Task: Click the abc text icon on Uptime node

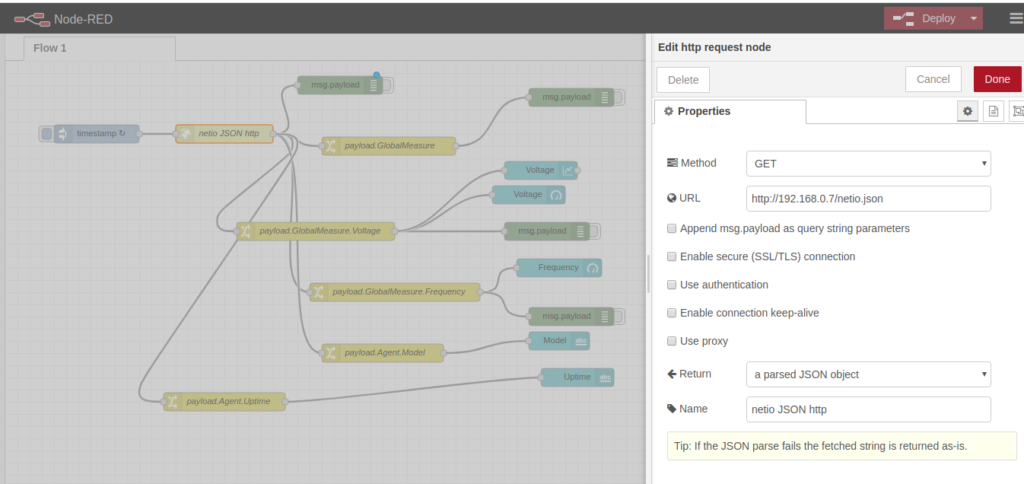Action: 605,378
